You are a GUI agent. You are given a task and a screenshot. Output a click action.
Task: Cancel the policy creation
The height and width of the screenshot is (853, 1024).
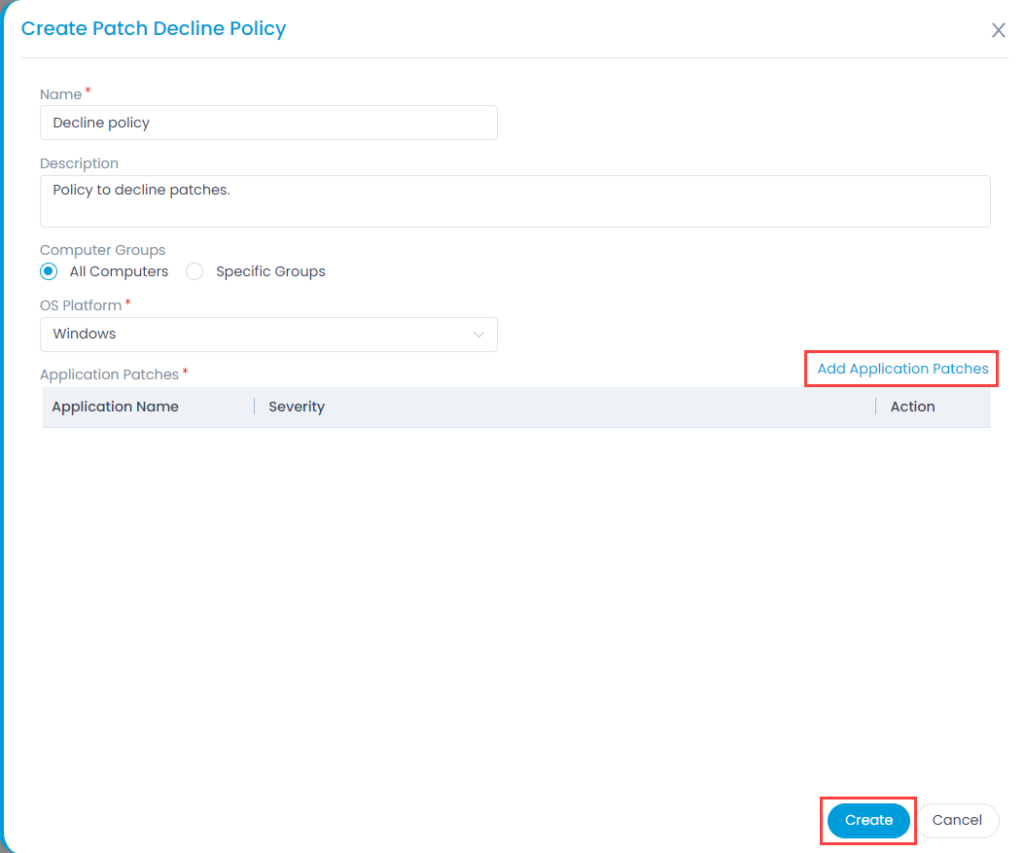pos(957,820)
